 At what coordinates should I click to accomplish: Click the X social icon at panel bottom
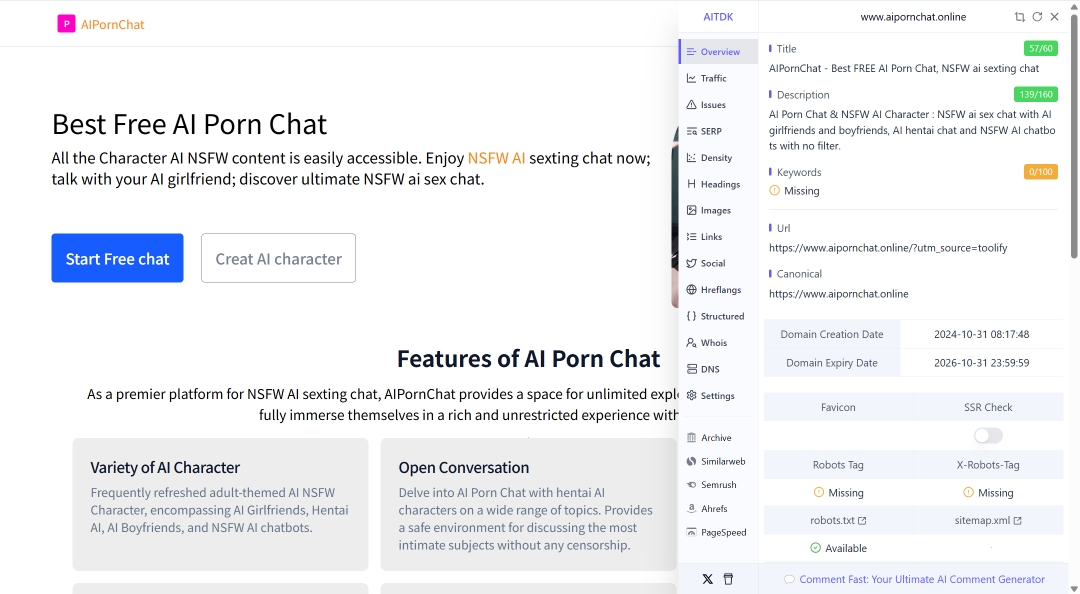coord(707,579)
